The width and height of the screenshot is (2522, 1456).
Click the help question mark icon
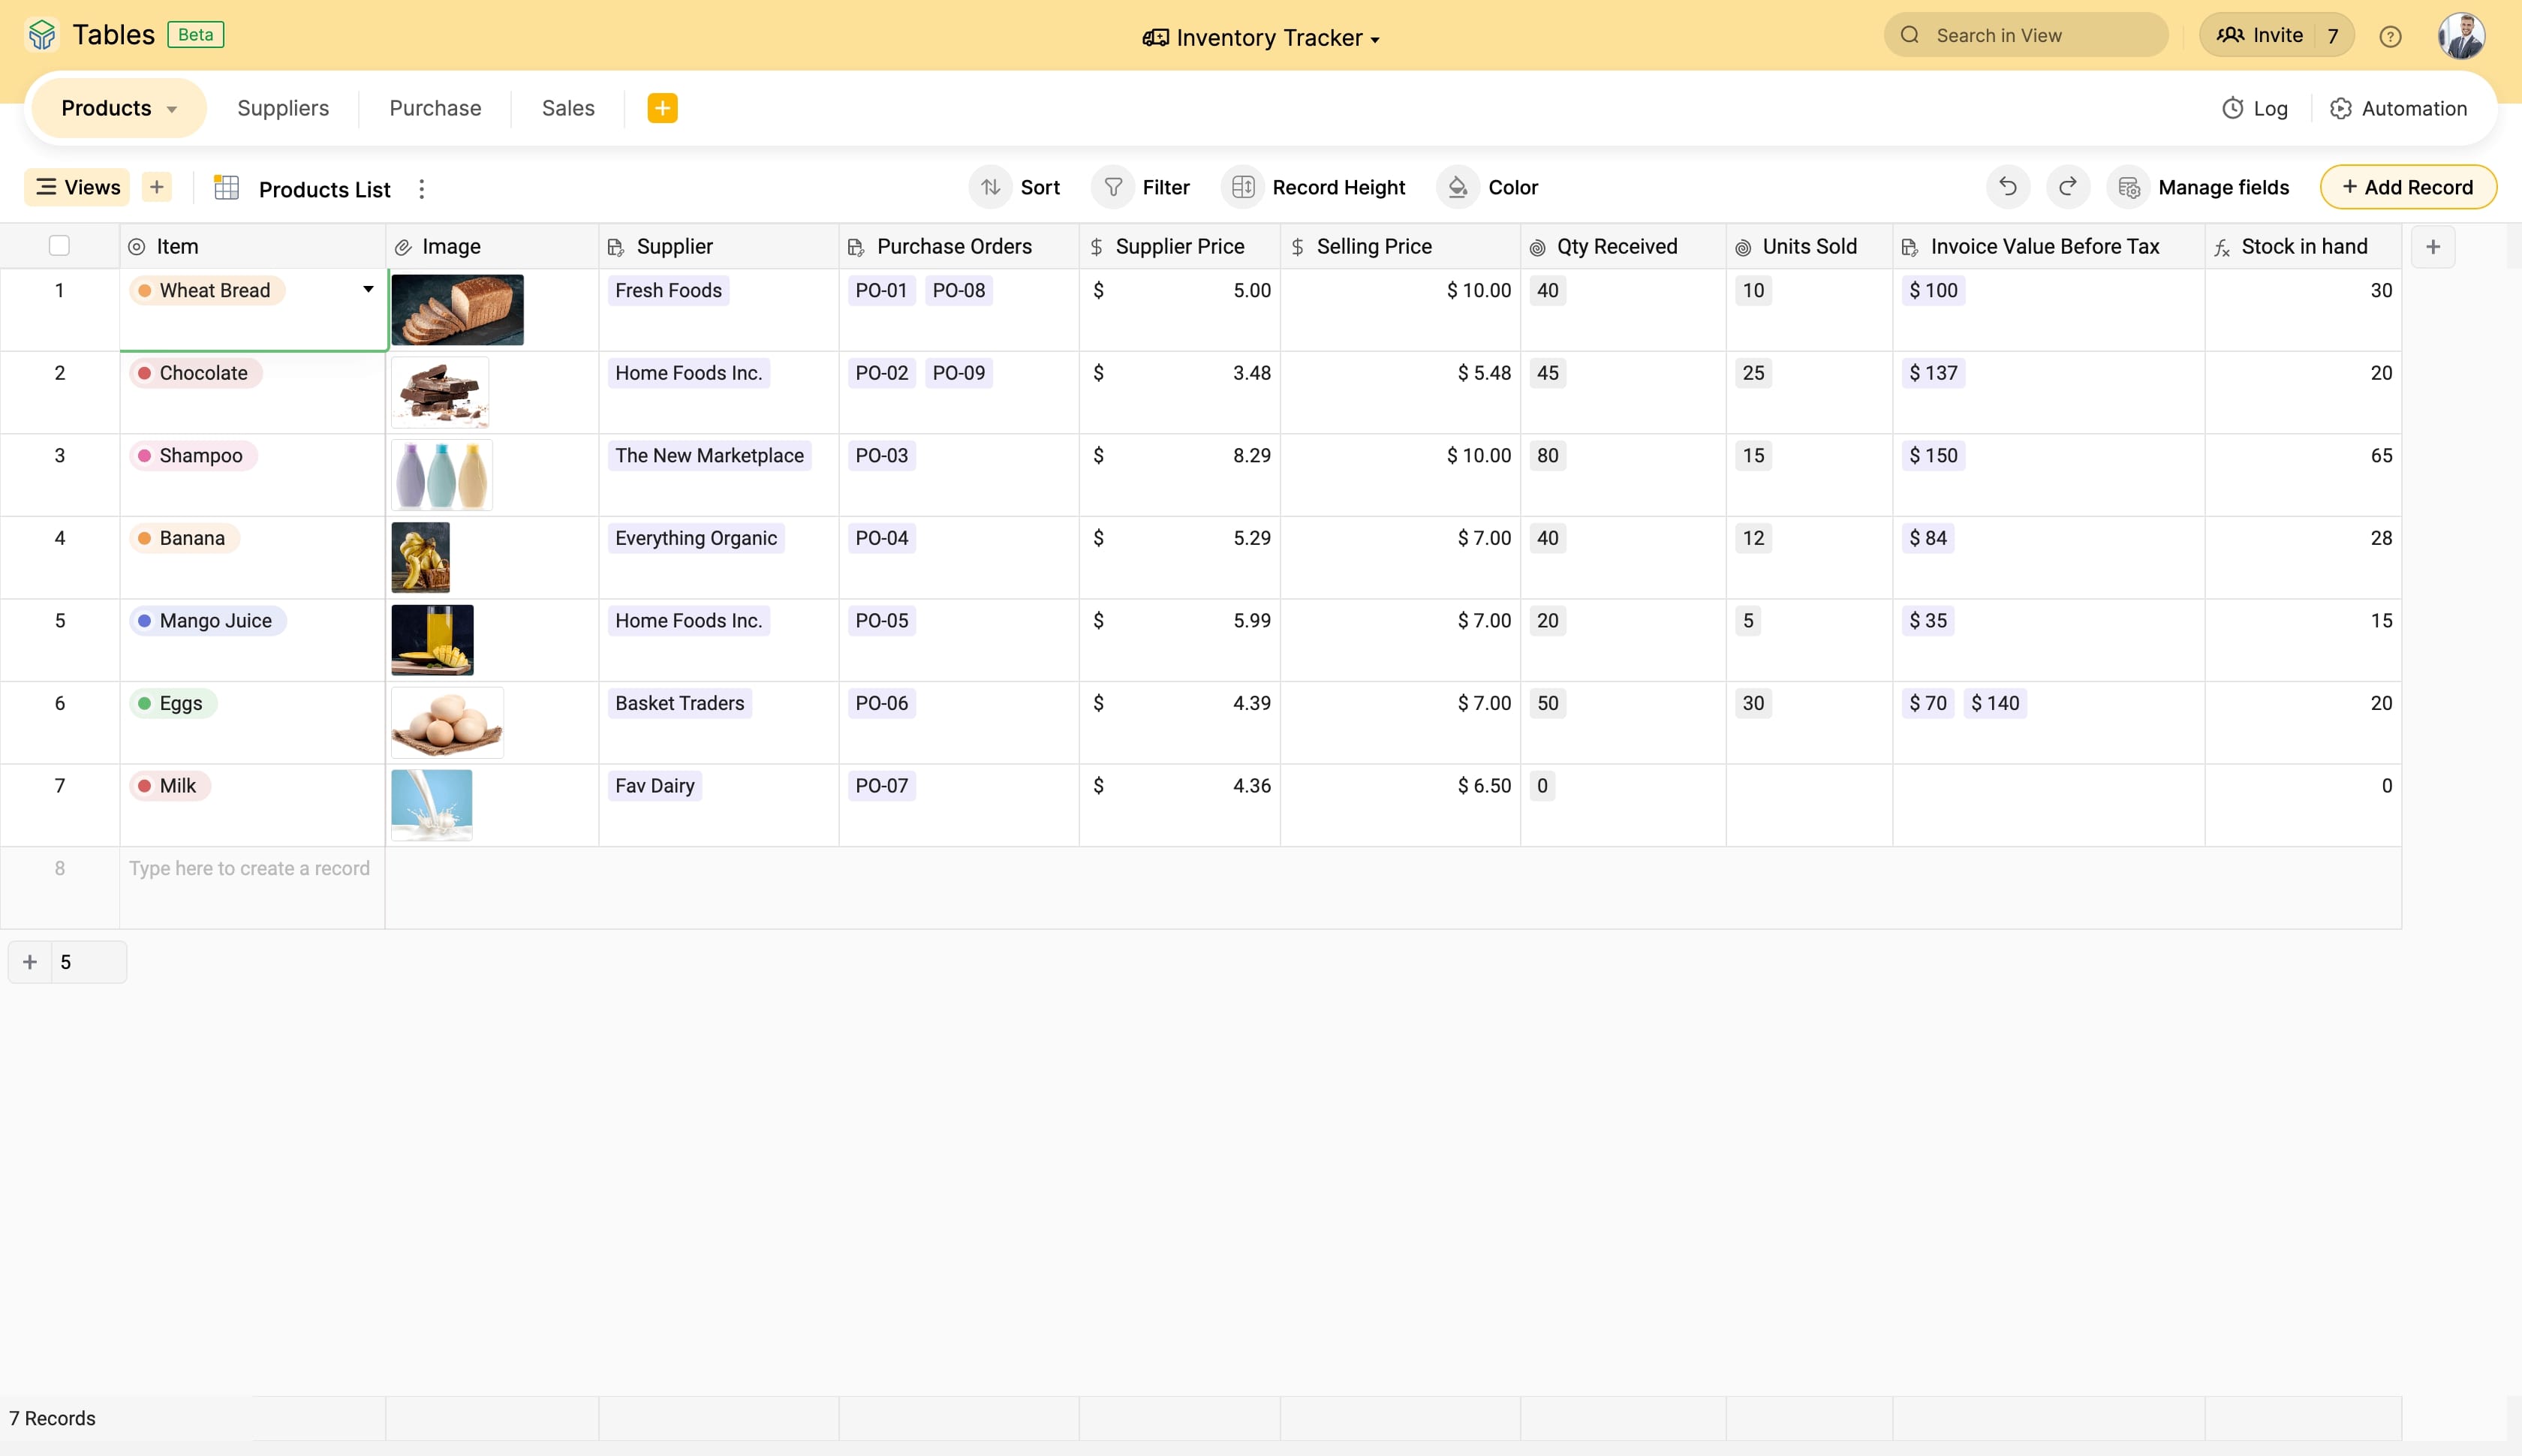tap(2390, 37)
